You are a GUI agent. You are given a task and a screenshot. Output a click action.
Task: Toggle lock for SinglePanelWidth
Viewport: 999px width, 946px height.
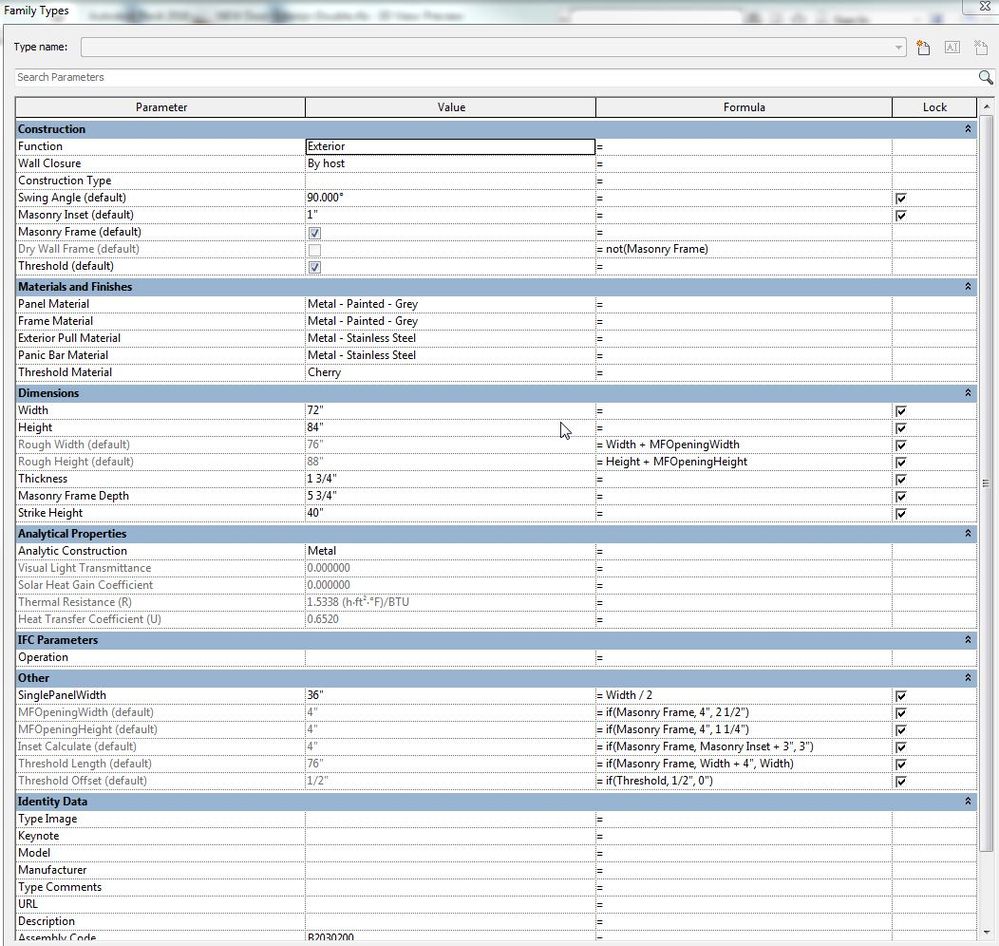coord(901,696)
